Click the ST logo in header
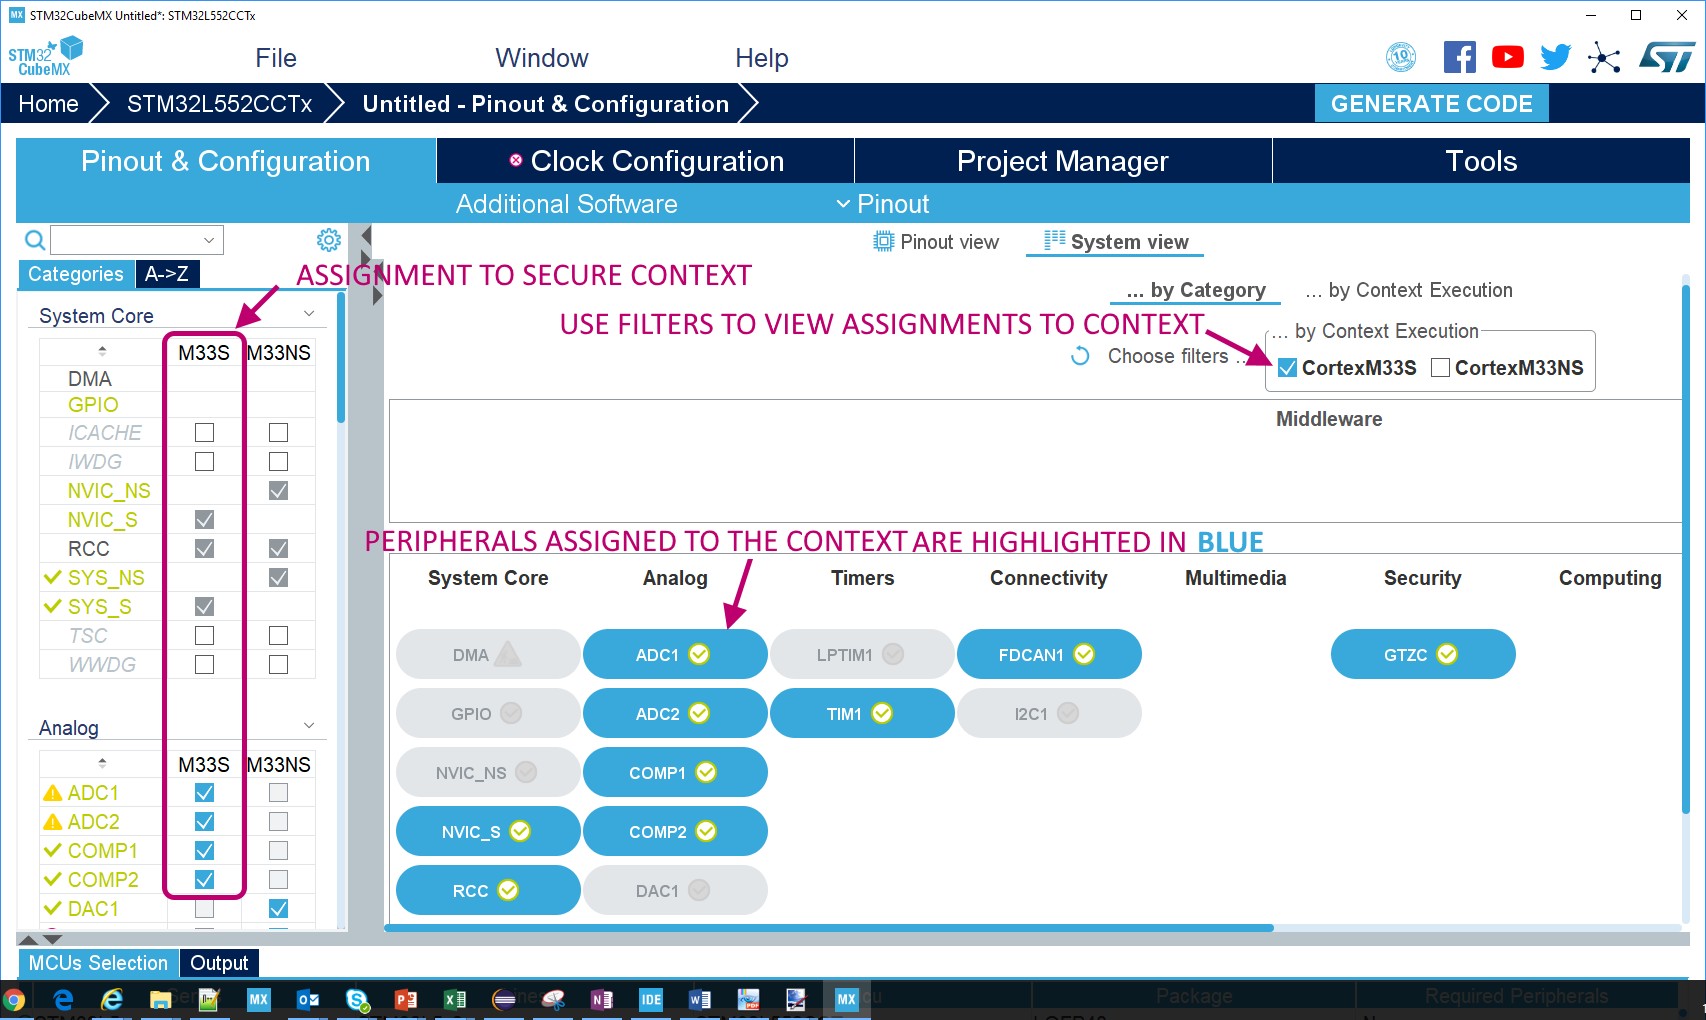Image resolution: width=1706 pixels, height=1020 pixels. (1667, 57)
